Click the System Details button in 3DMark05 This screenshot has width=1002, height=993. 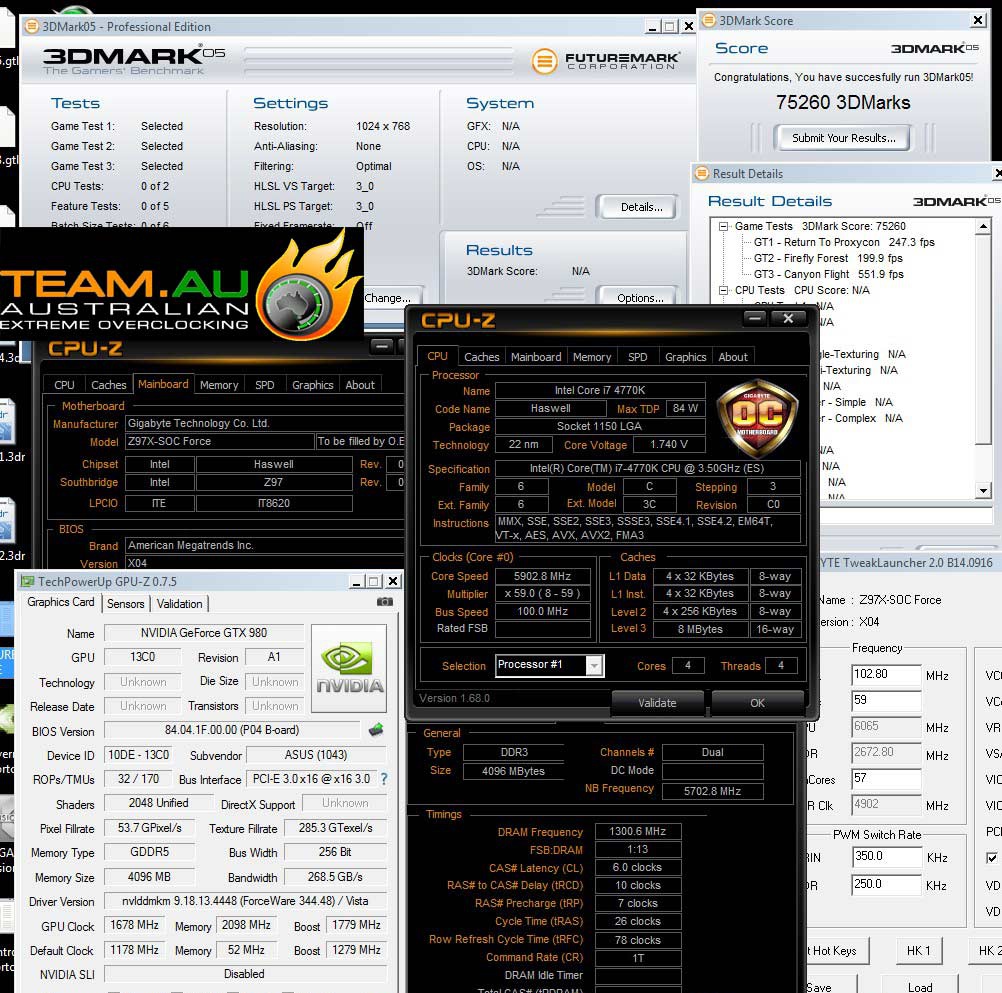click(x=641, y=206)
